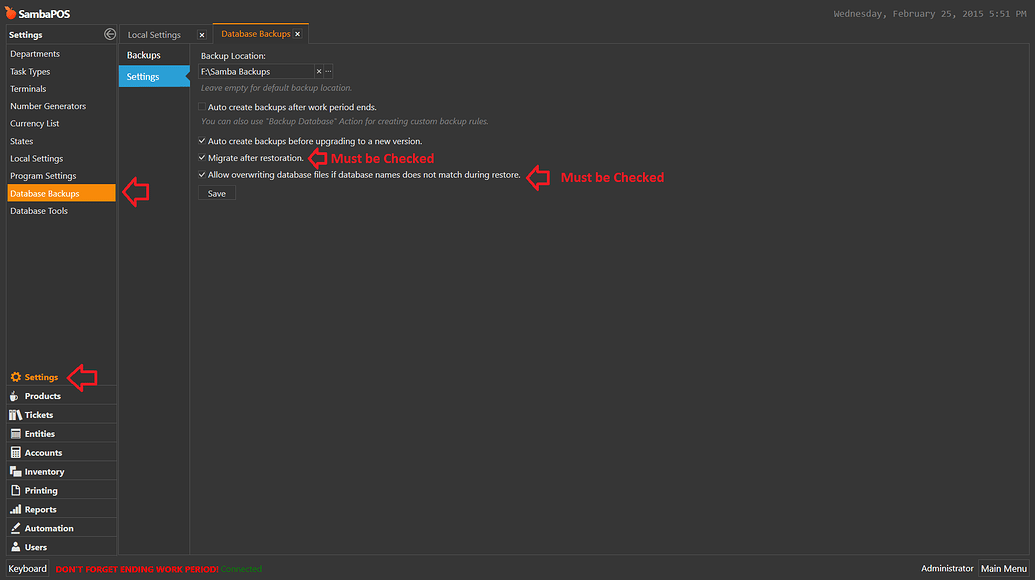Open the backup location browse dialog
This screenshot has width=1035, height=580.
[328, 71]
